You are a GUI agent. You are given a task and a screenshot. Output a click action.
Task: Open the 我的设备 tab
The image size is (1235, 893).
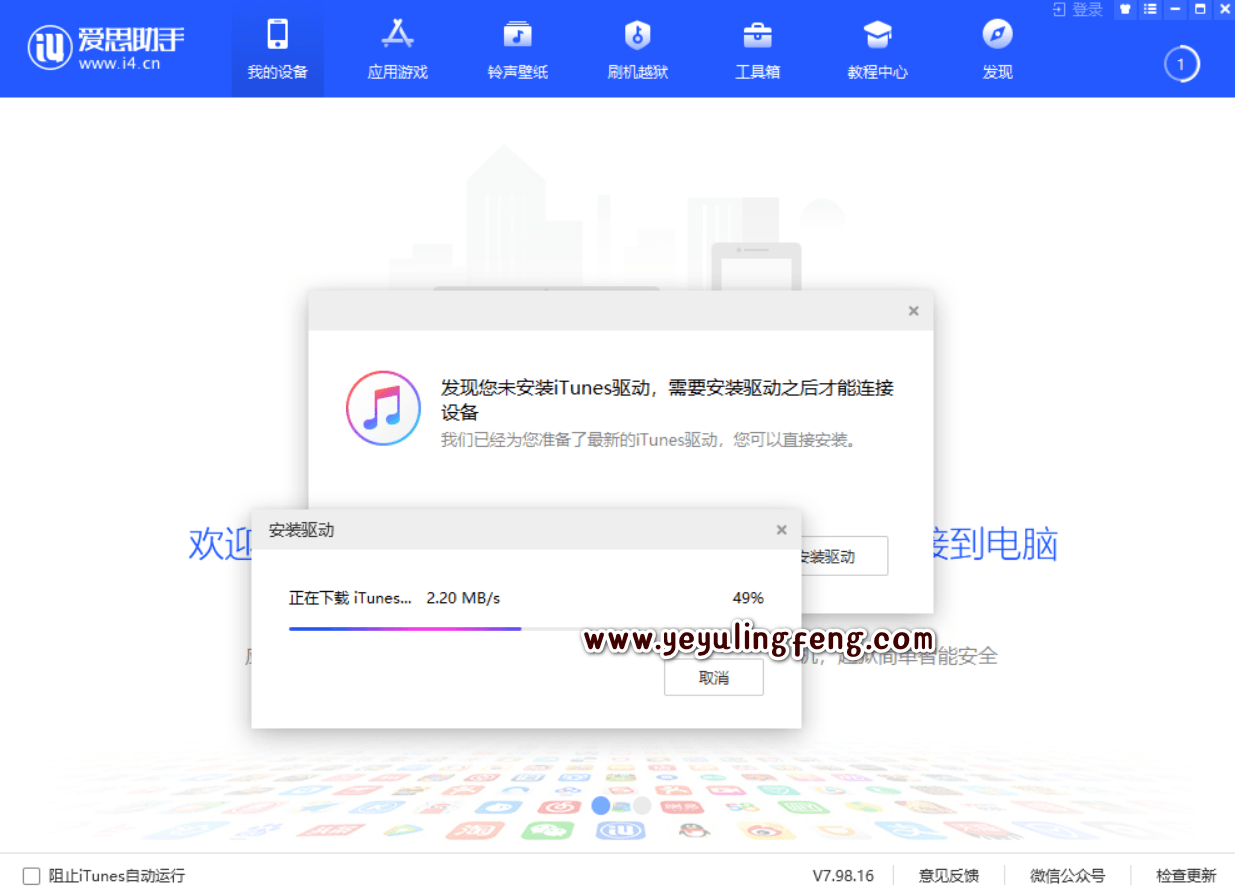pyautogui.click(x=278, y=49)
